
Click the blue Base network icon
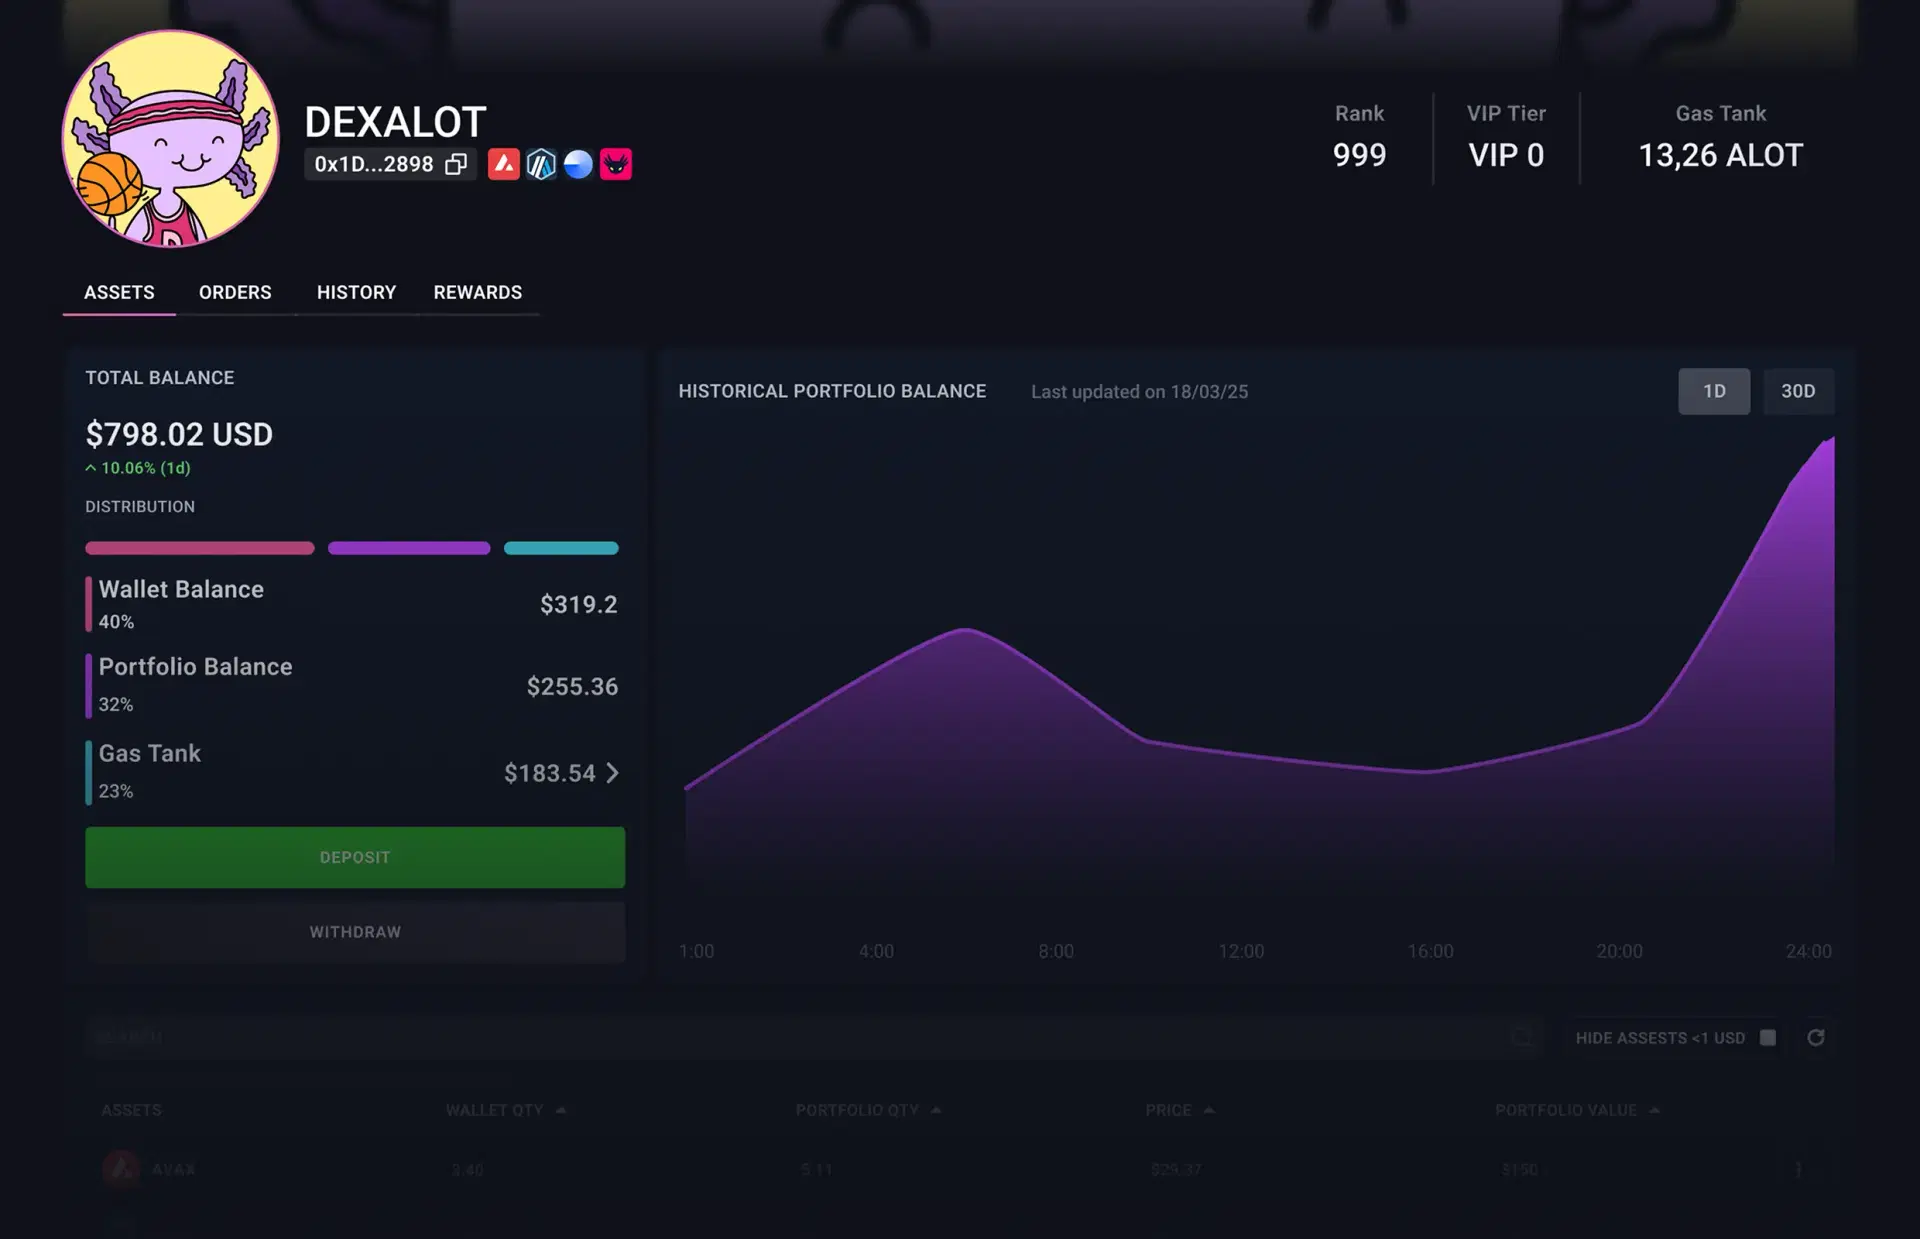578,164
